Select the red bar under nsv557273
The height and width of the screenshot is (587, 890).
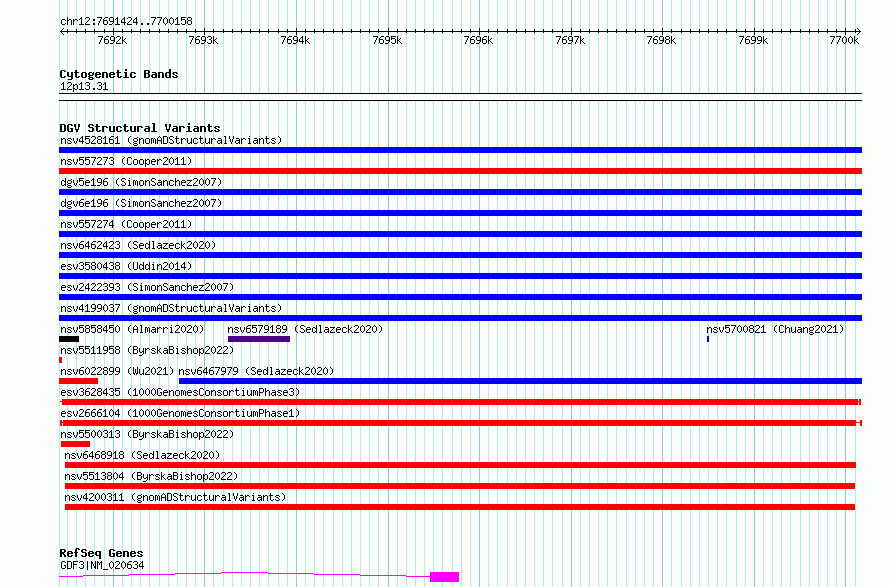coord(460,171)
